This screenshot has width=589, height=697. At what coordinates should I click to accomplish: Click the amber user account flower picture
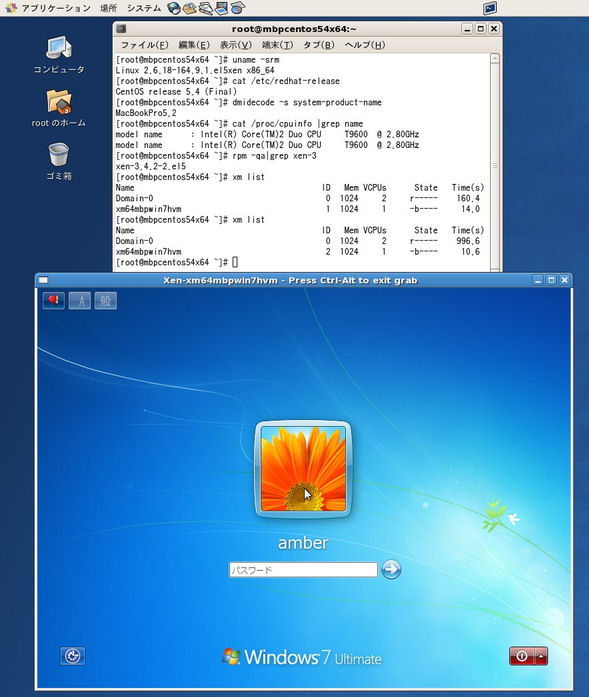303,469
